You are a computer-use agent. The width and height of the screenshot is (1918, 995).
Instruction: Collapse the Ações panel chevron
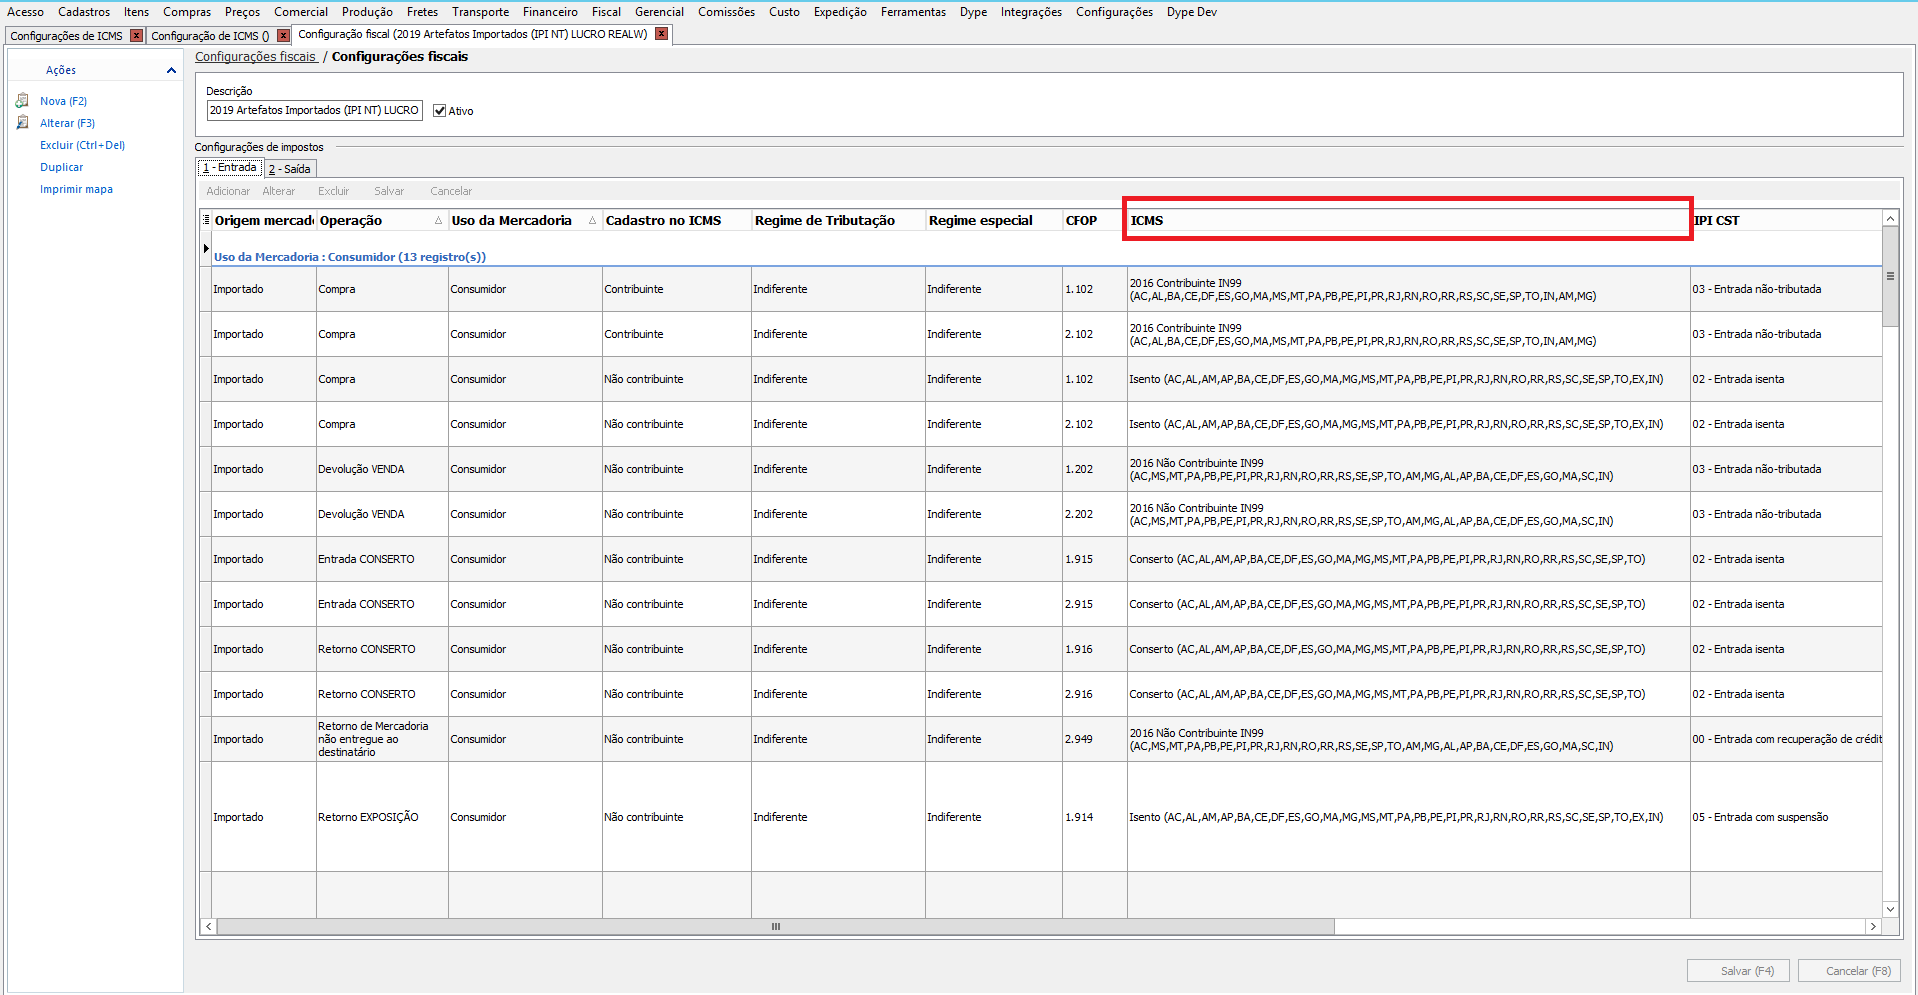click(x=171, y=70)
